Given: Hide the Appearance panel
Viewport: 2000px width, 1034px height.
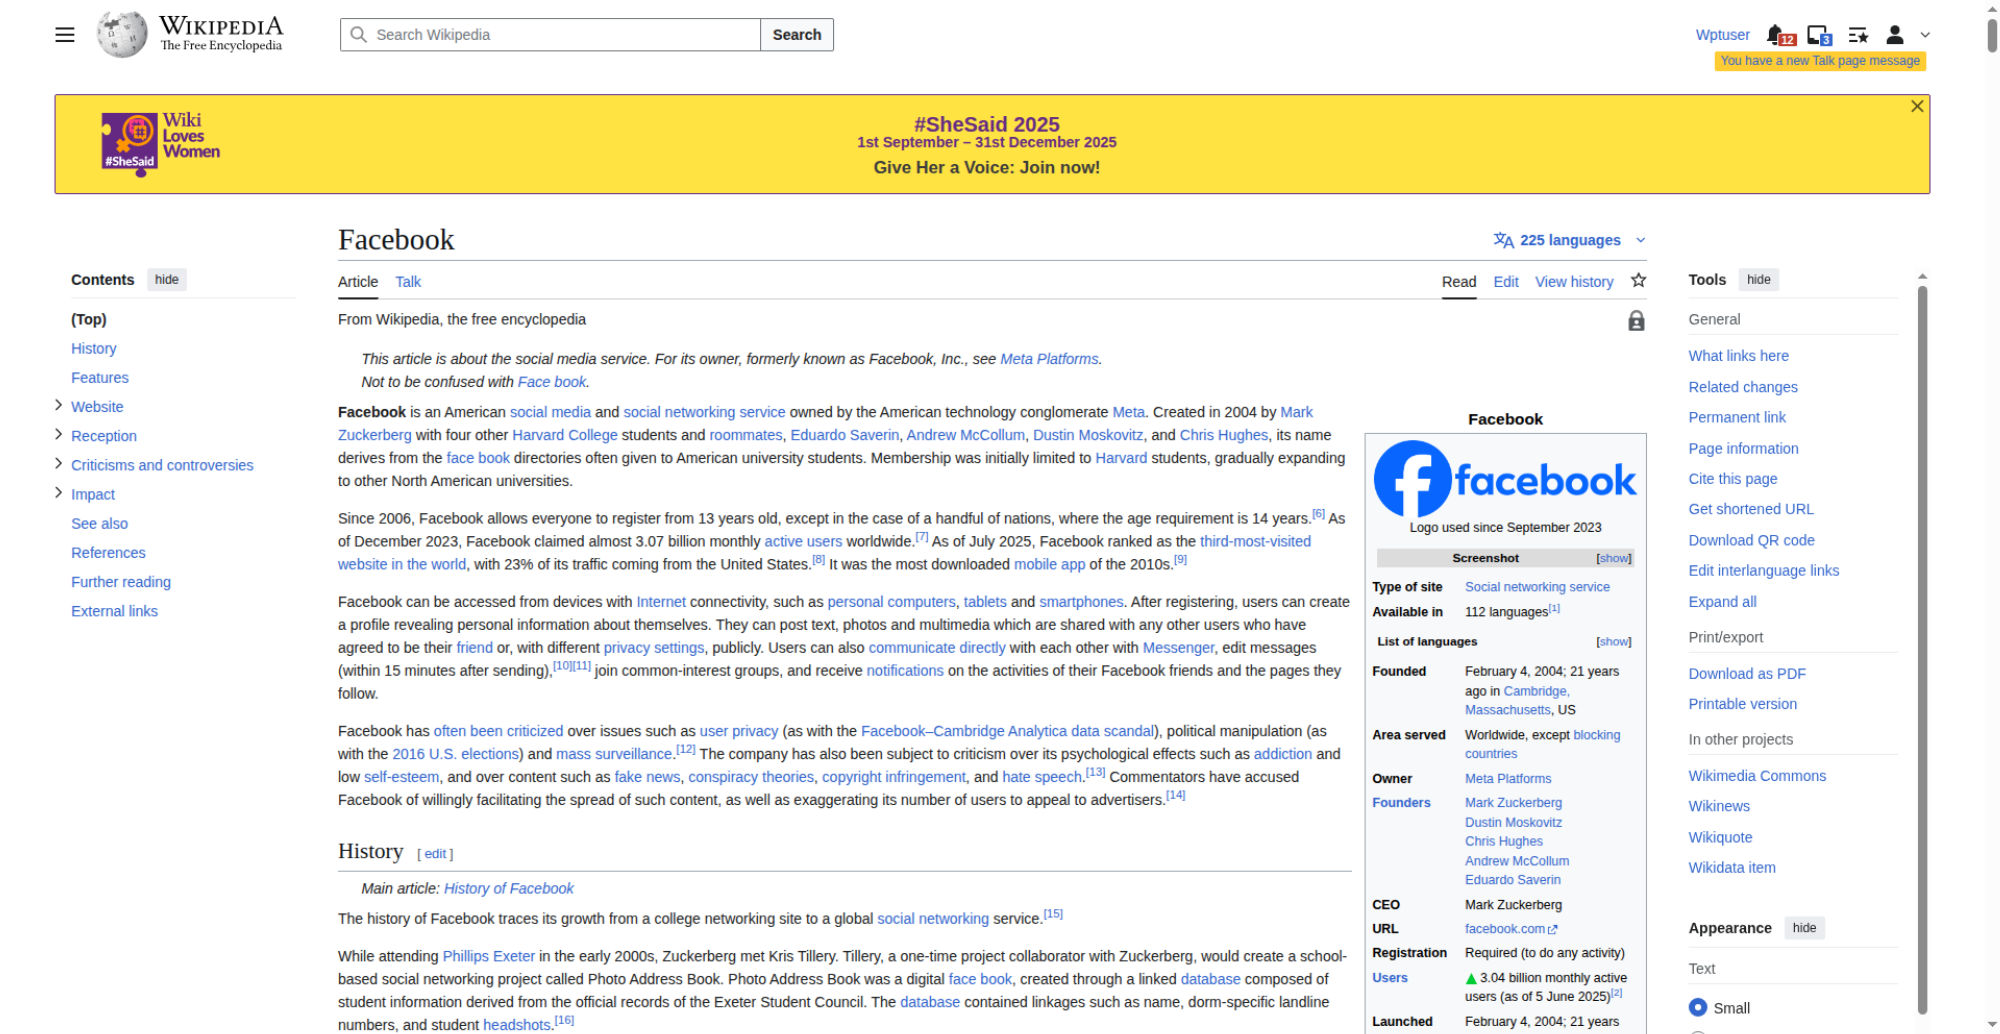Looking at the screenshot, I should 1804,928.
